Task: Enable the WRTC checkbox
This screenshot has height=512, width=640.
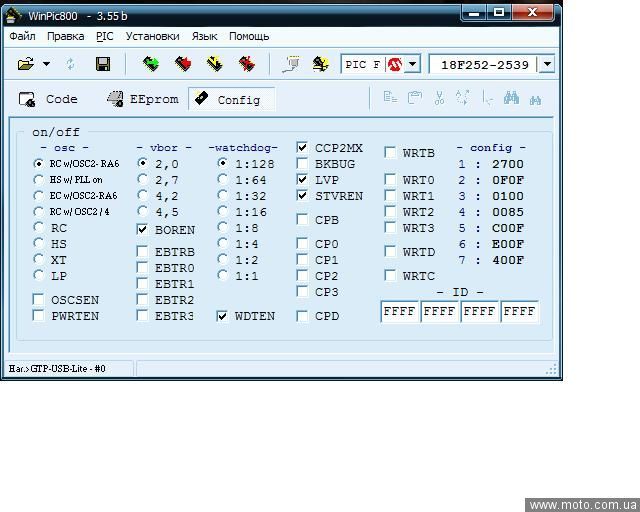Action: pos(391,276)
